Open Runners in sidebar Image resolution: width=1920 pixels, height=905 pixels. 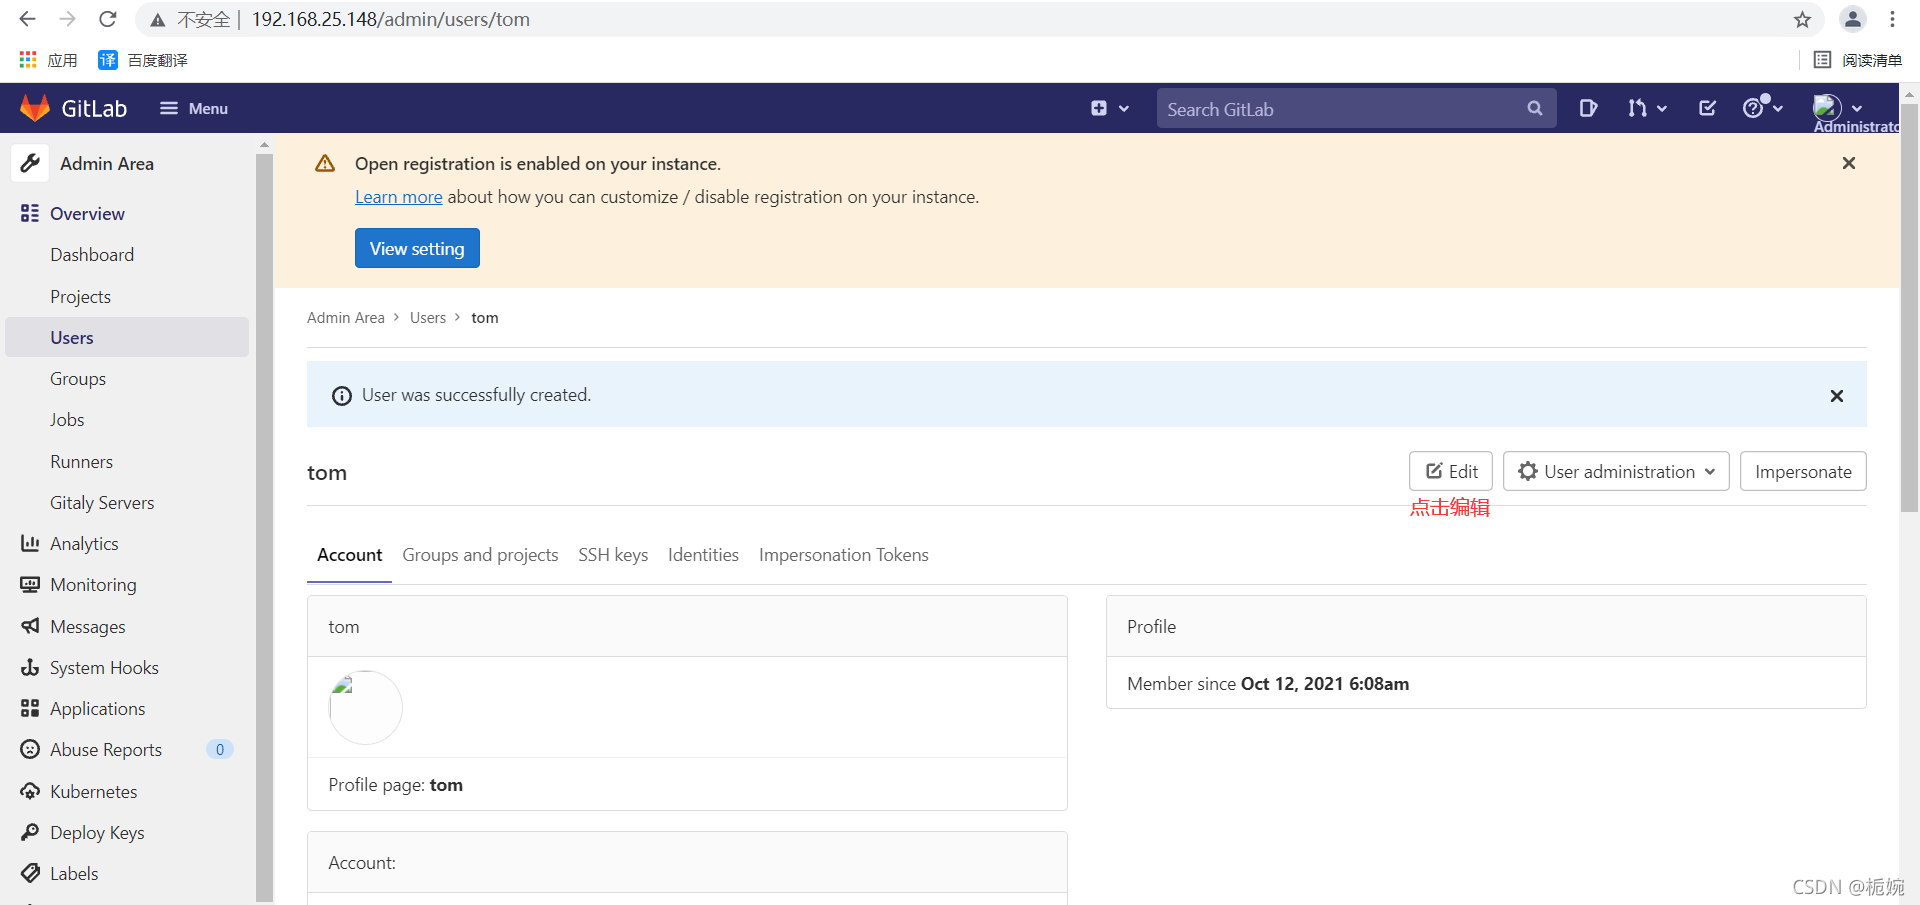(x=81, y=462)
